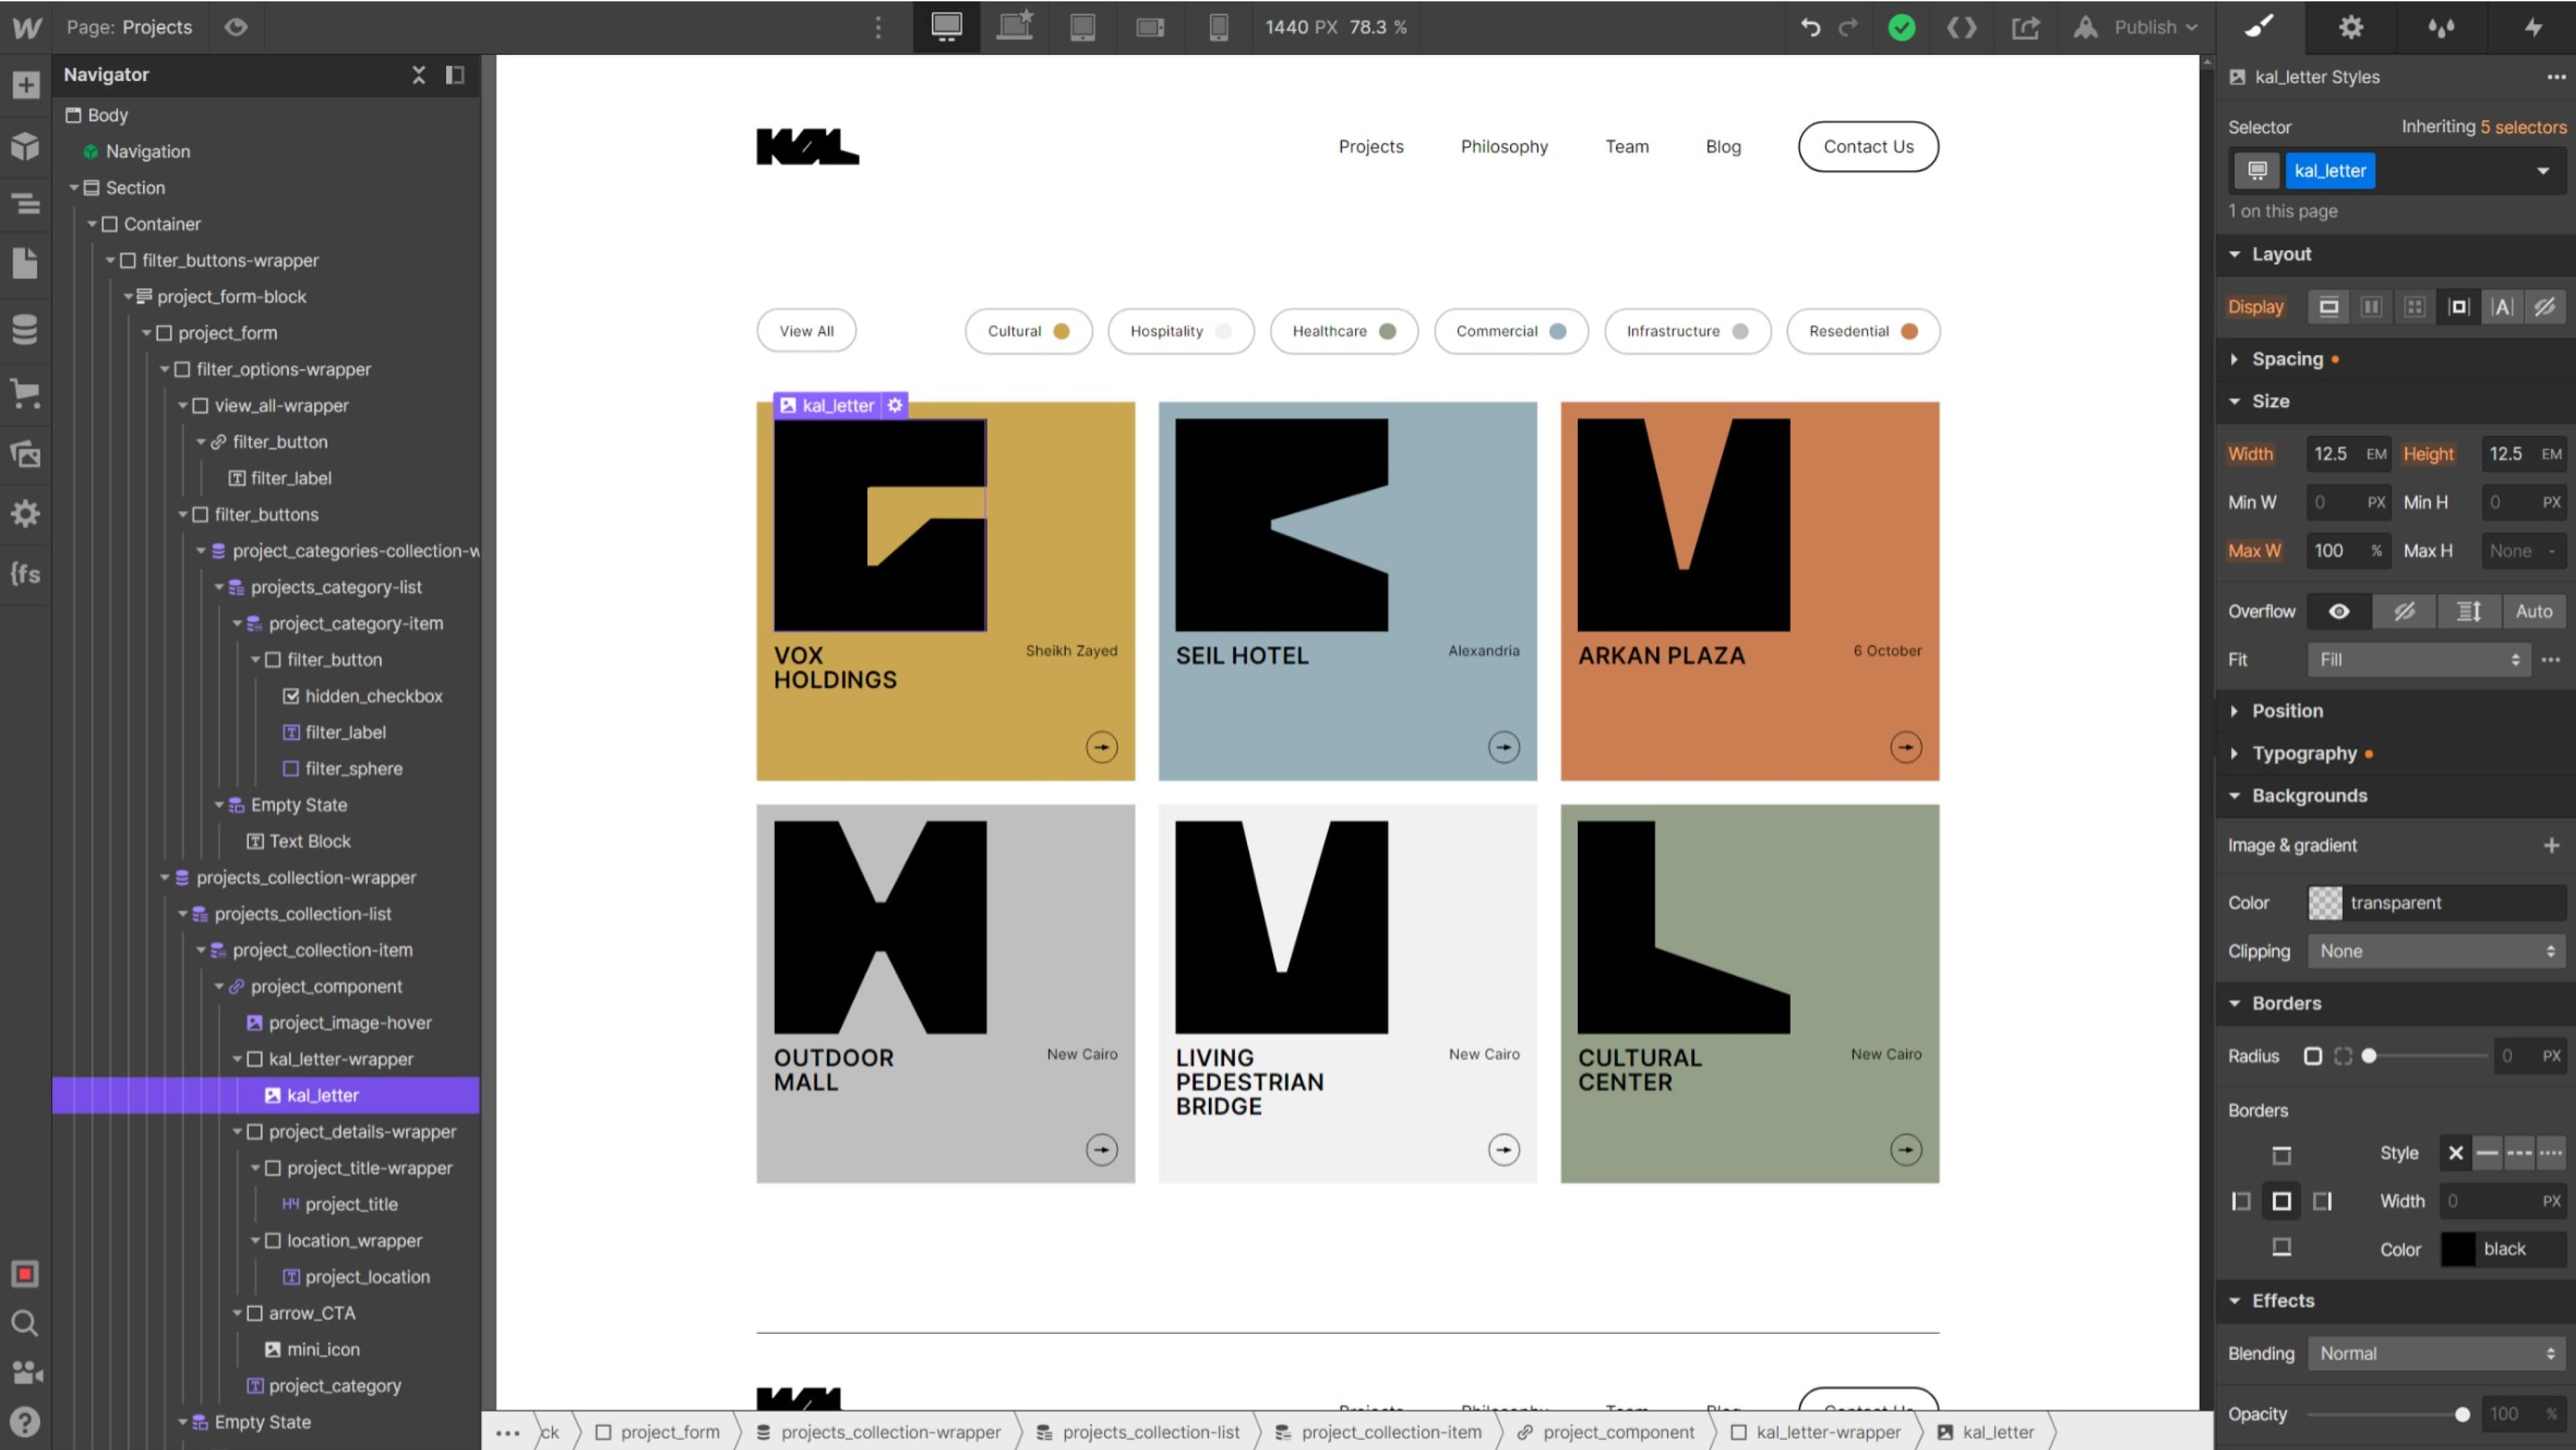Switch to the Interactions lightning tab
This screenshot has width=2576, height=1450.
[2532, 27]
